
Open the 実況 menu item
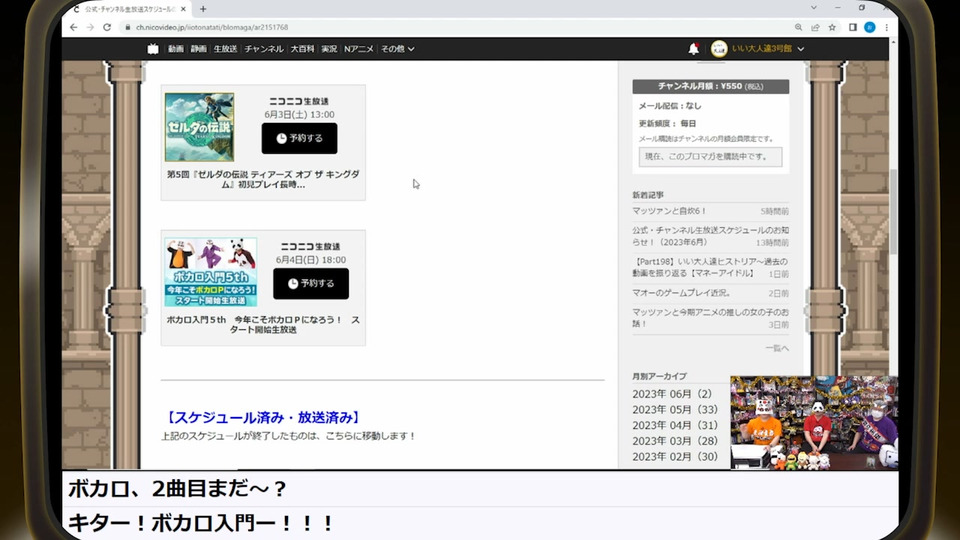click(329, 49)
